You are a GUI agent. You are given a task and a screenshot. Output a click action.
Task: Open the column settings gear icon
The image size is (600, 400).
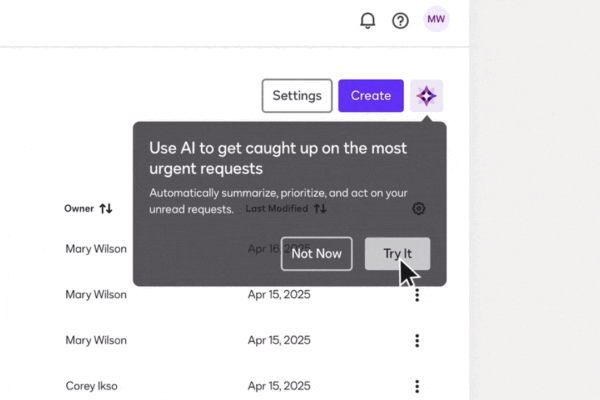point(418,208)
